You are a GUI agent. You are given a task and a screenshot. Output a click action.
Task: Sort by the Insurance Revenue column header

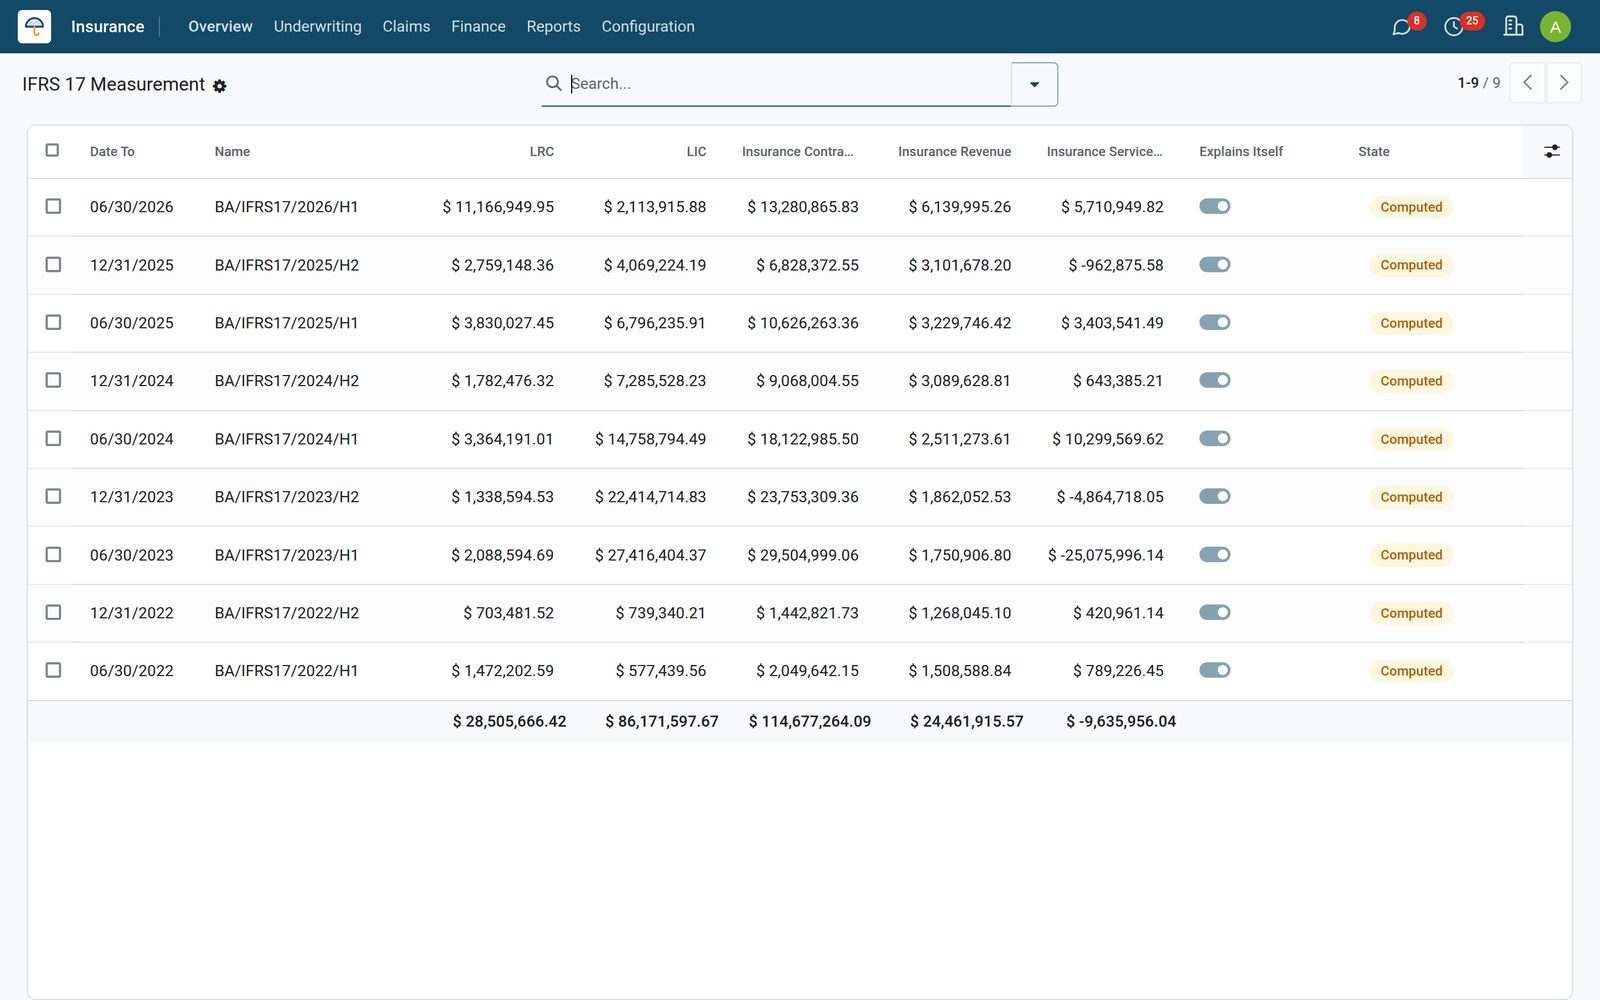pyautogui.click(x=954, y=152)
